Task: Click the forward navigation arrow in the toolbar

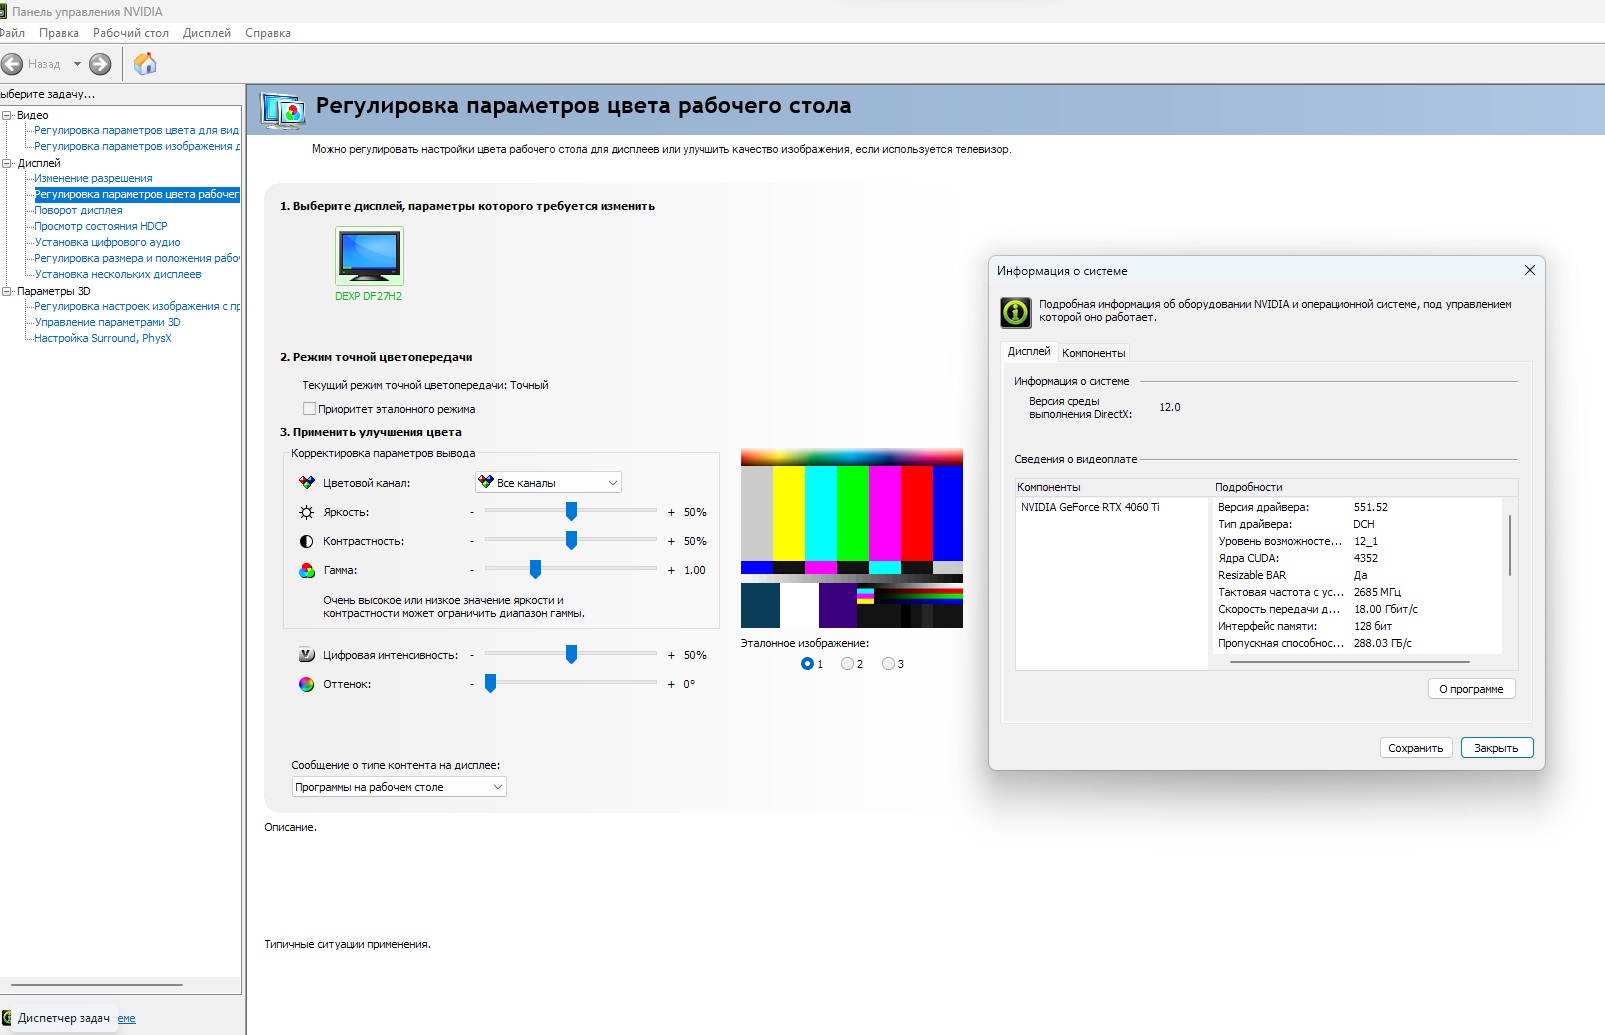Action: [x=100, y=64]
